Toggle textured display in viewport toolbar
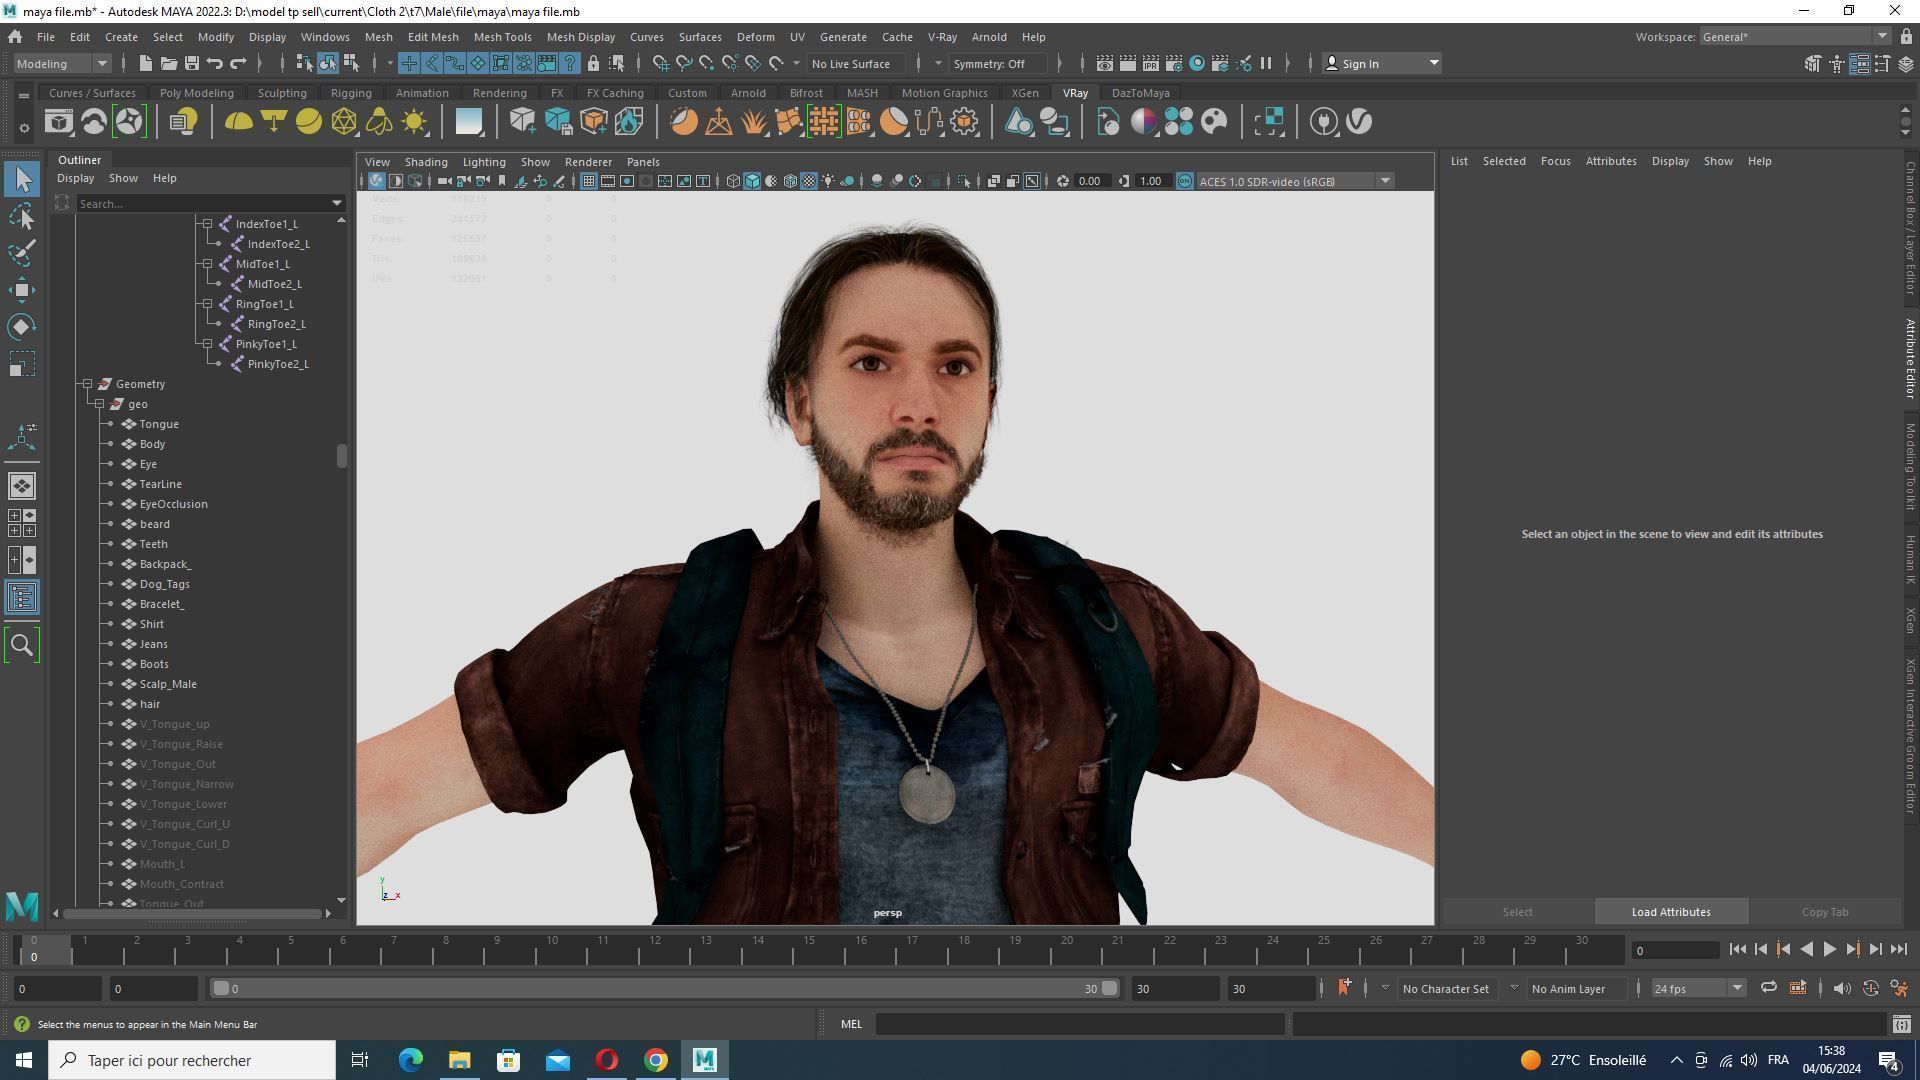 pyautogui.click(x=809, y=181)
